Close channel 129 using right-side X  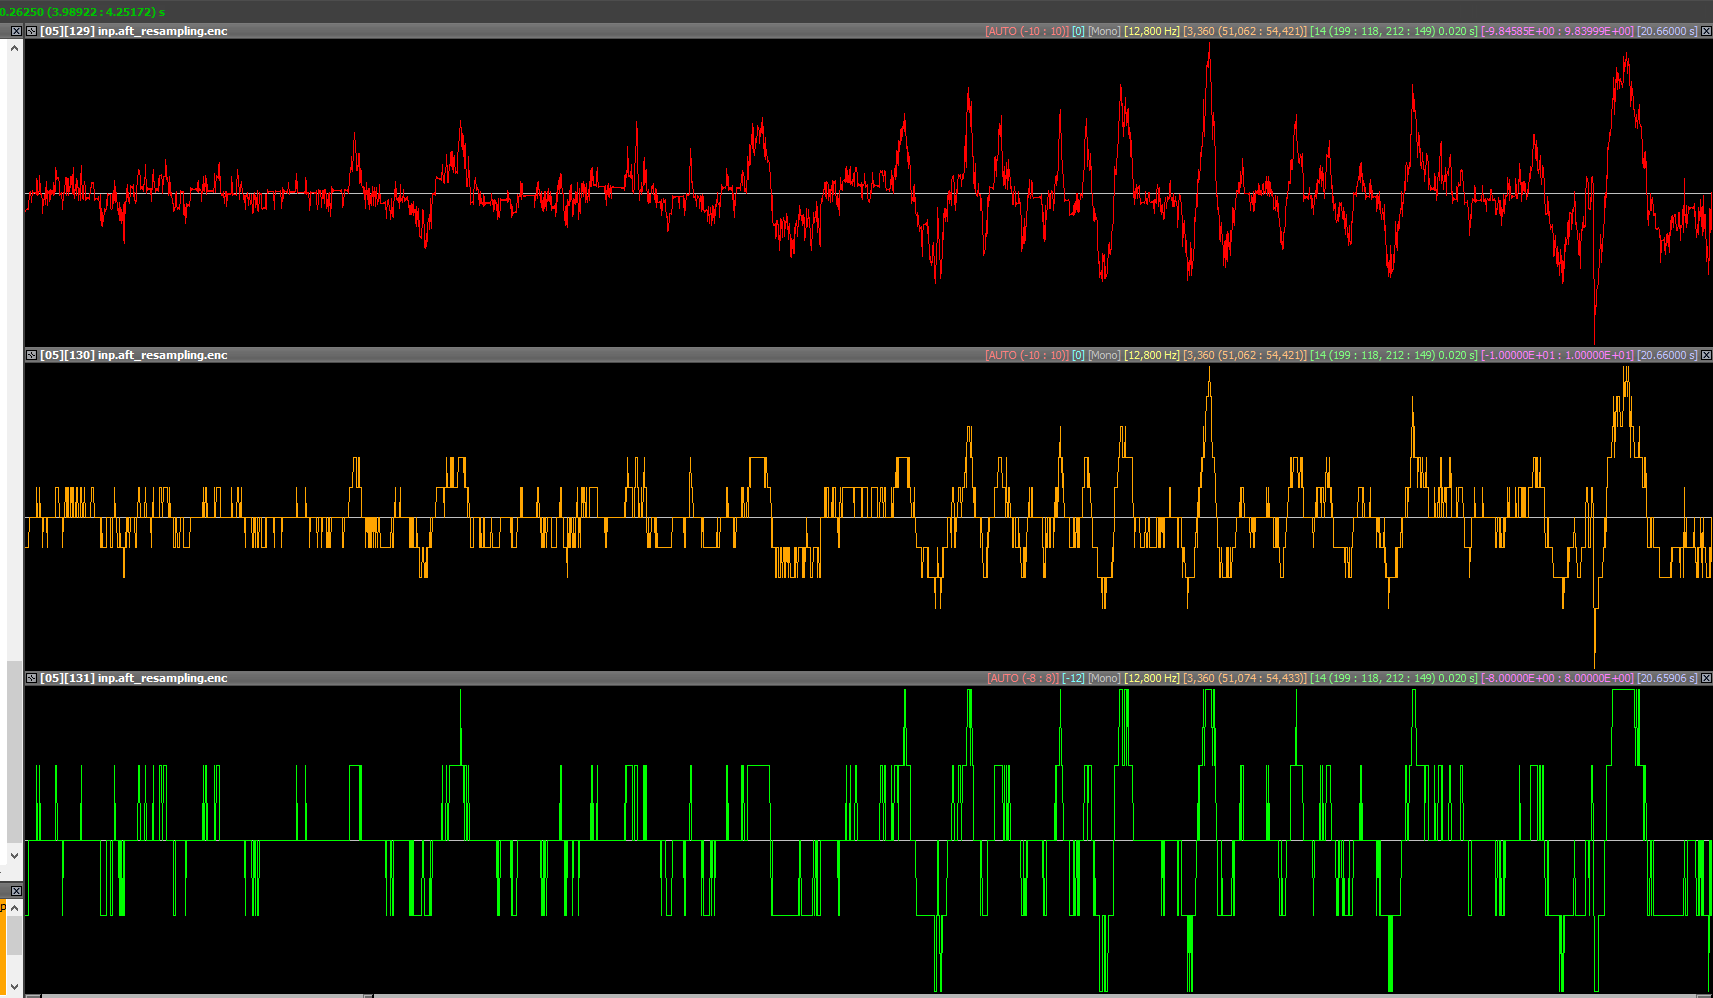[1706, 31]
